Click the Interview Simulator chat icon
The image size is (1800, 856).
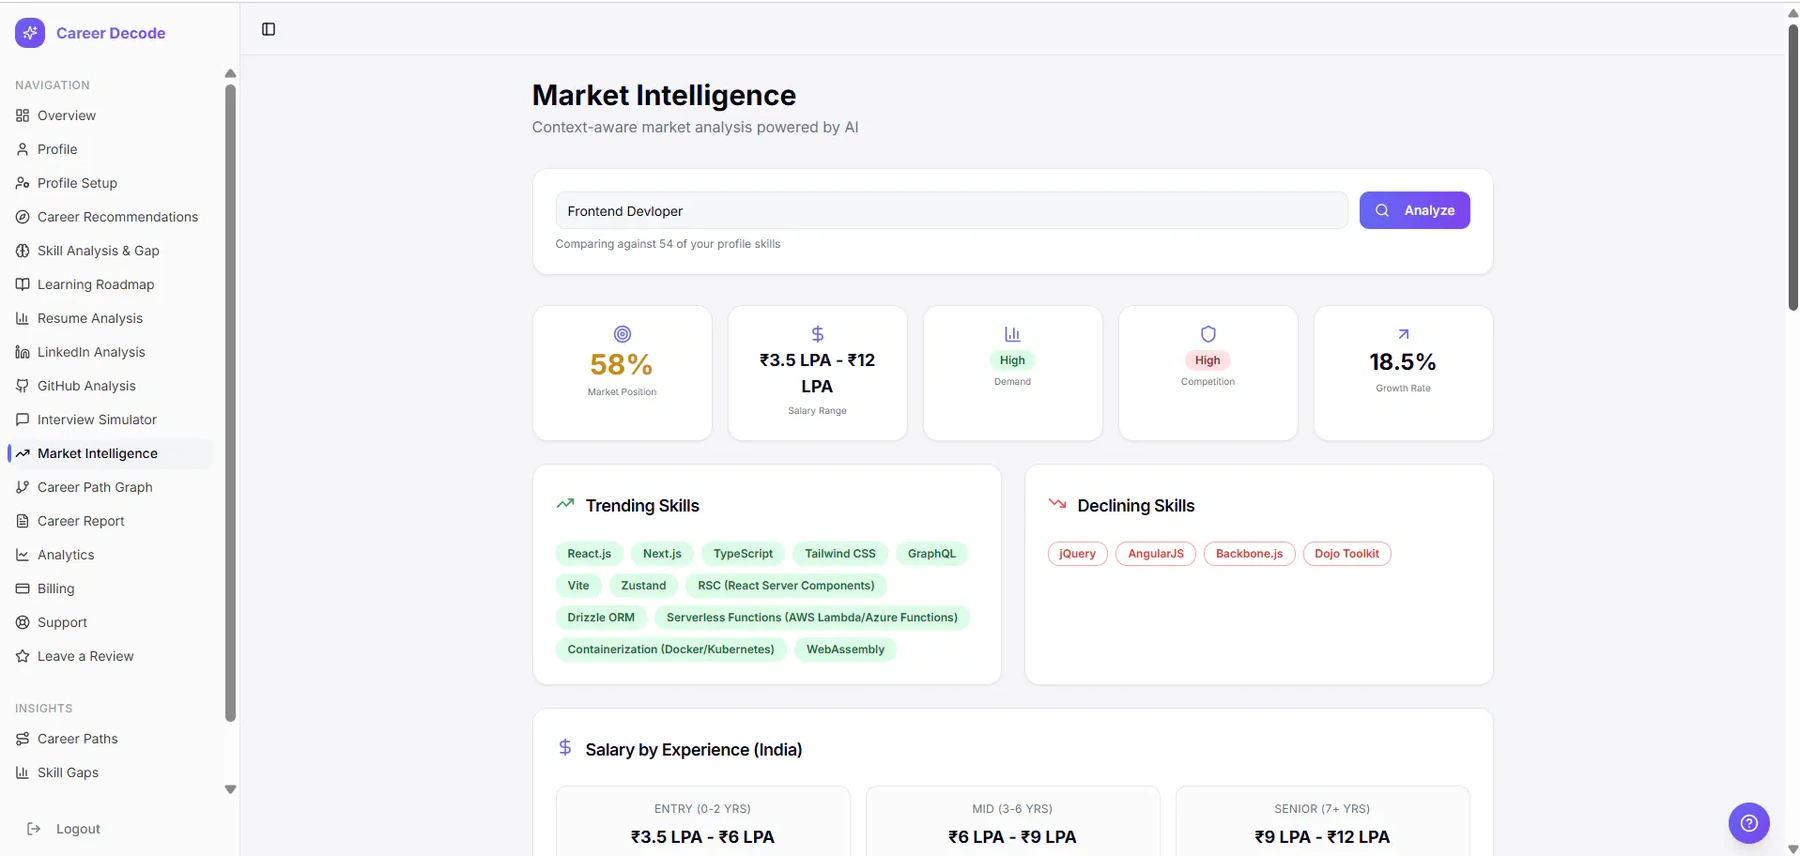[x=22, y=420]
